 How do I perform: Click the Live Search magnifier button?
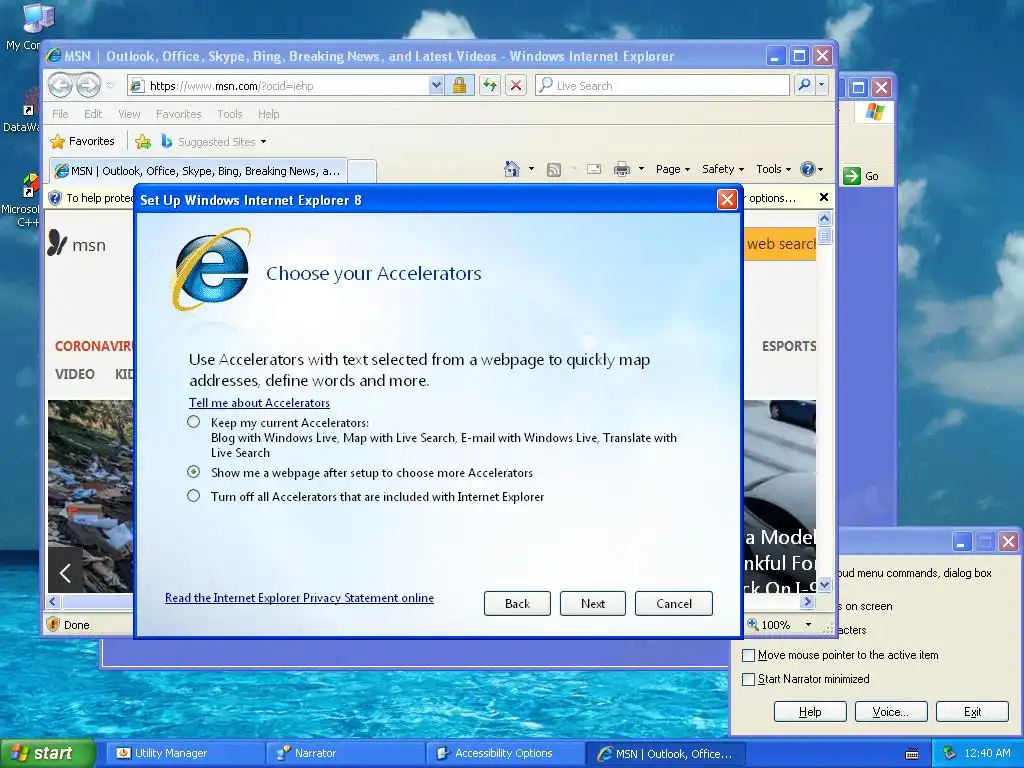point(804,85)
